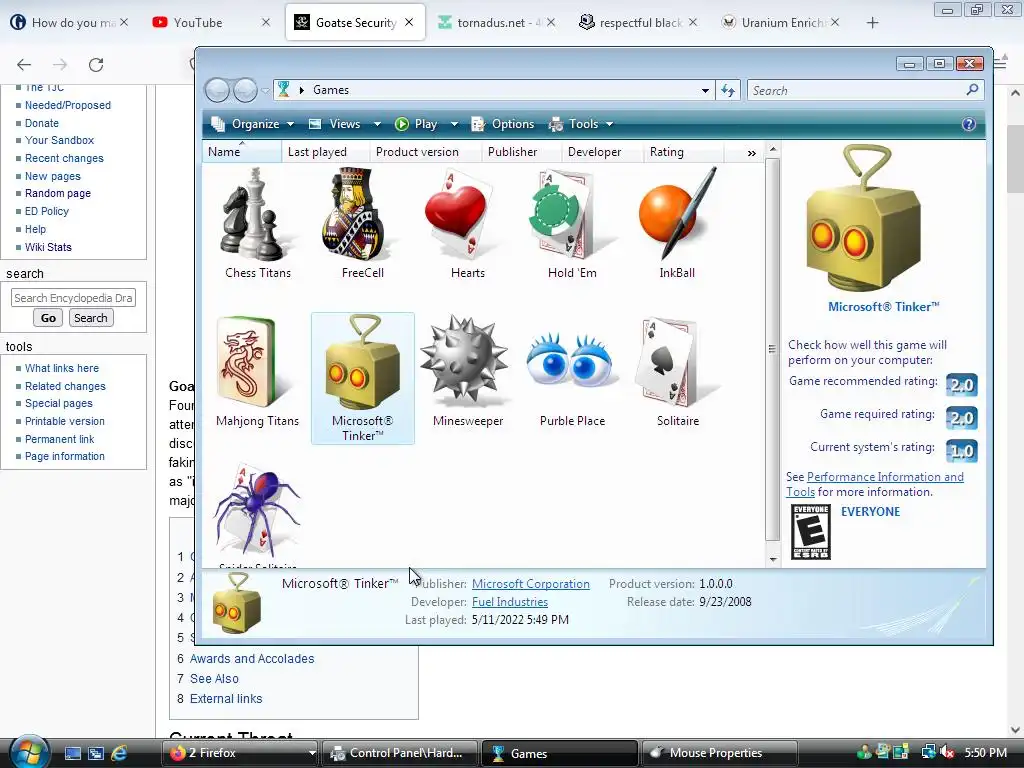
Task: Close the Goatse Security tab
Action: click(x=409, y=22)
